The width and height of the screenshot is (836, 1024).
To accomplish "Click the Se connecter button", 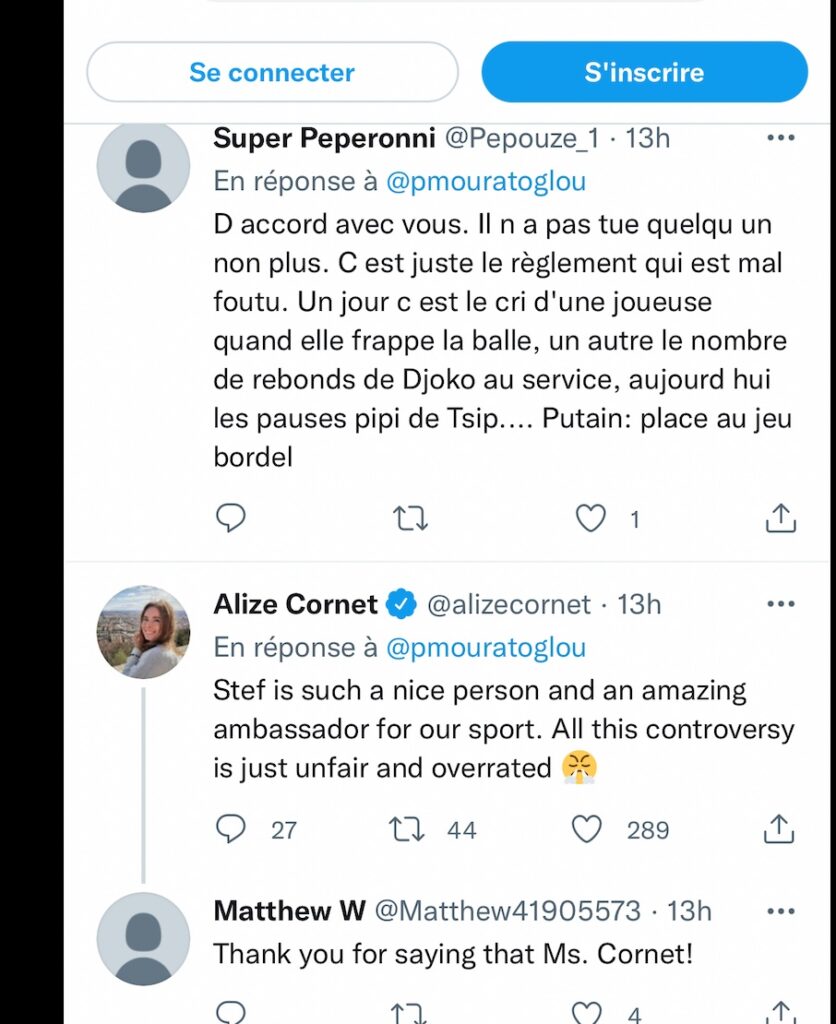I will click(x=272, y=72).
